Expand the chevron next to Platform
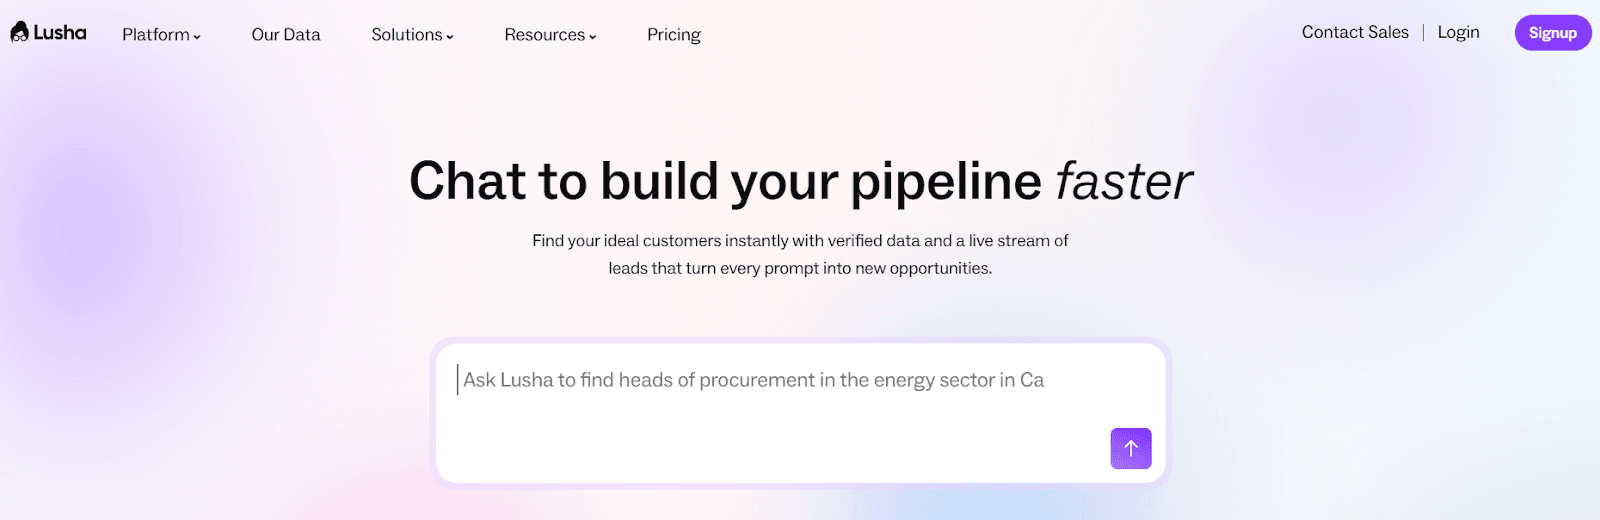 pos(197,37)
